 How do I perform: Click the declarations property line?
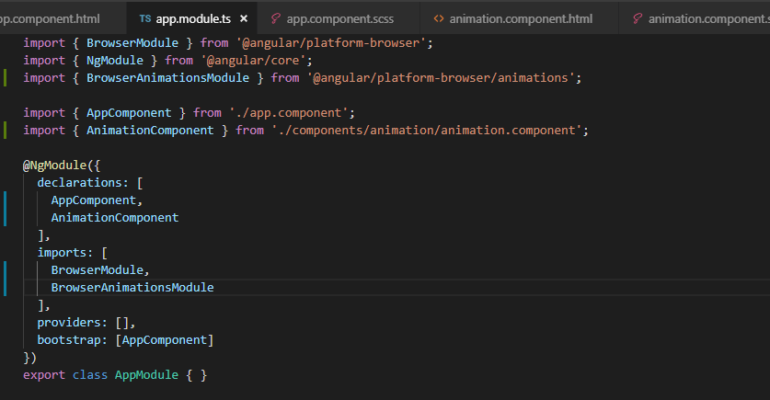click(x=90, y=183)
